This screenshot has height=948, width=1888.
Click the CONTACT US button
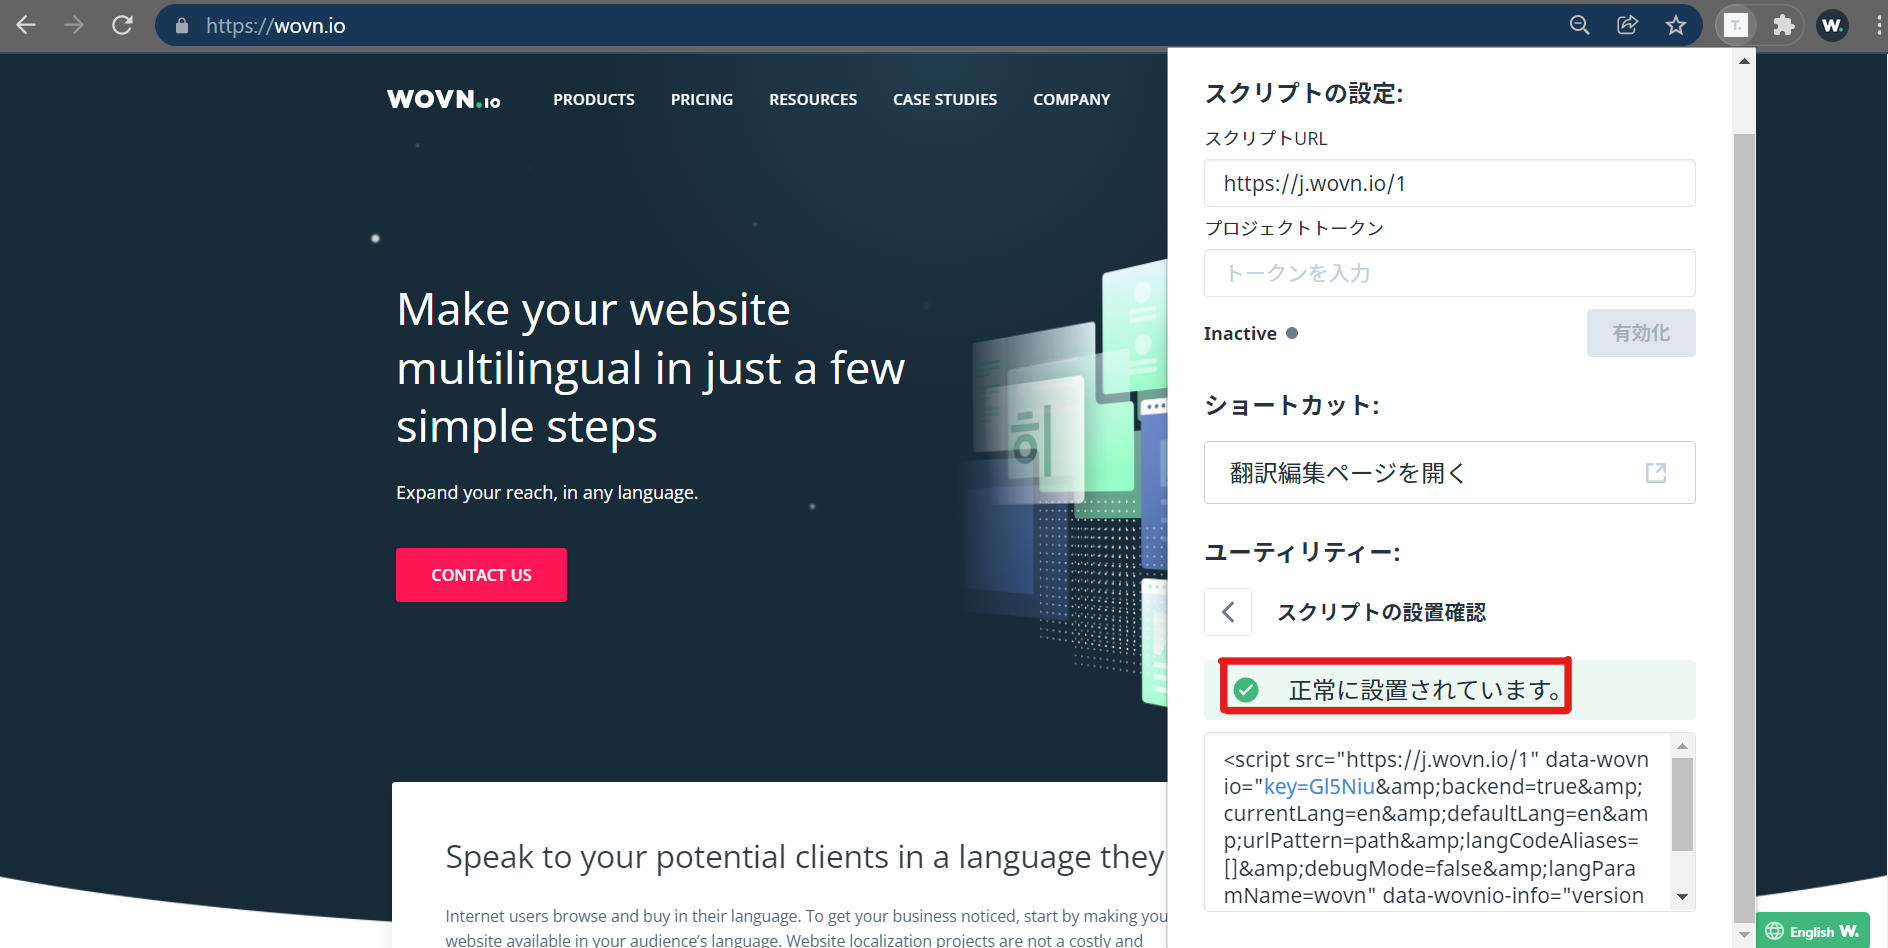click(x=481, y=575)
